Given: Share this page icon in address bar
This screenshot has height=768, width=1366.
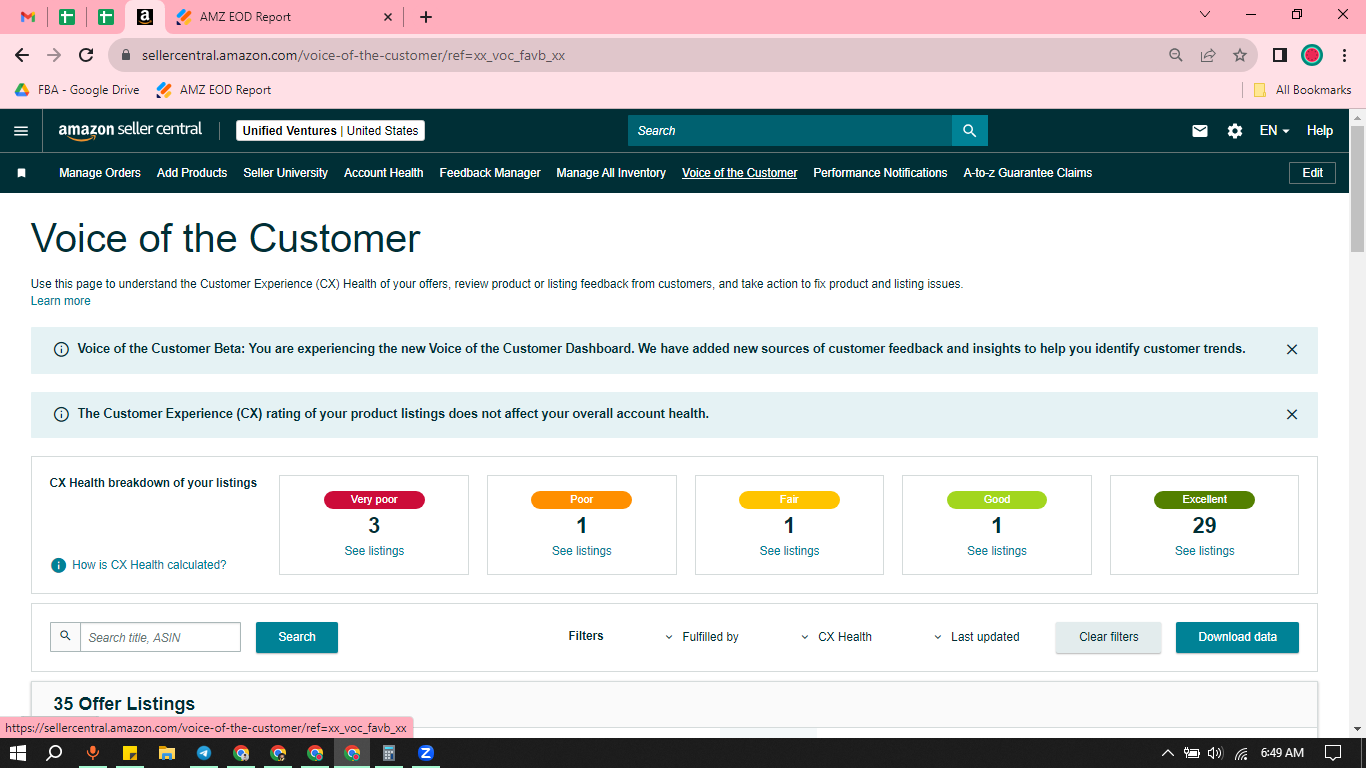Looking at the screenshot, I should click(1208, 55).
